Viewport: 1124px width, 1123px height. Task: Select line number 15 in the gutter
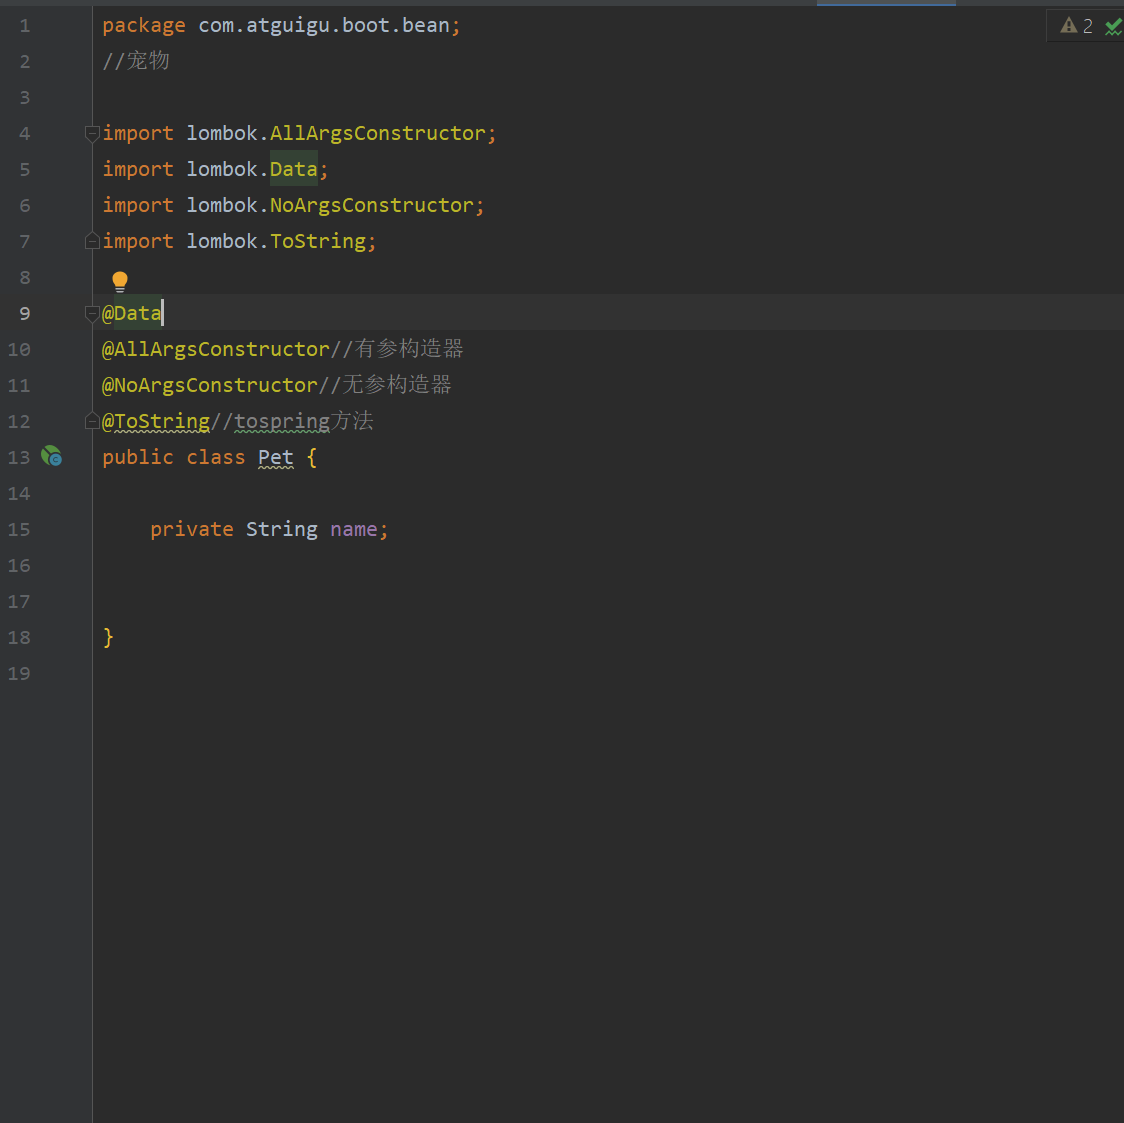pos(18,529)
